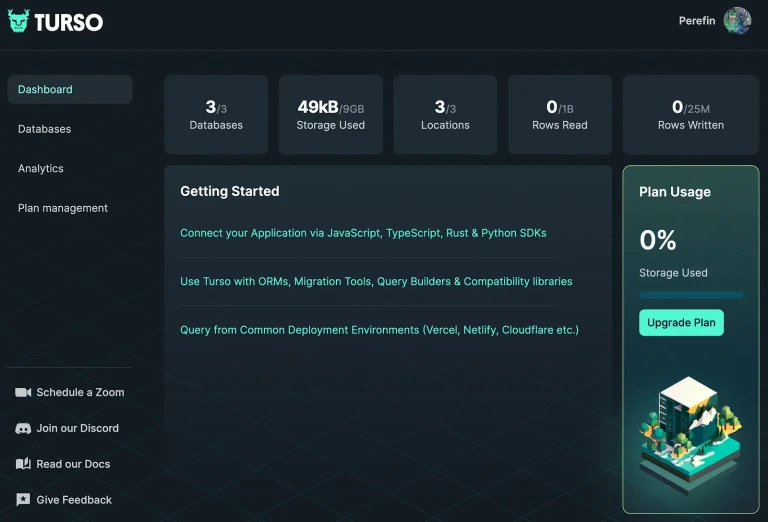Click the TURSO wordmark text
This screenshot has height=522, width=768.
click(69, 22)
